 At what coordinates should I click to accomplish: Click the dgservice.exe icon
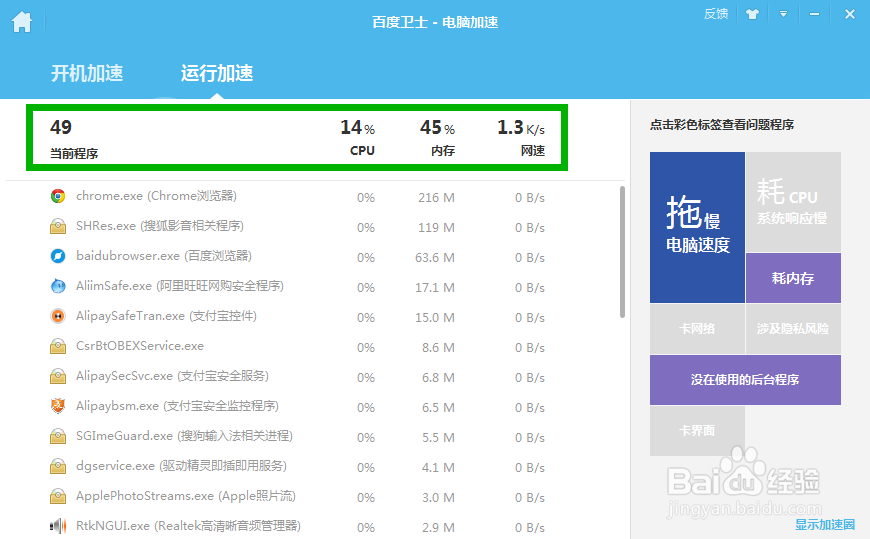tap(58, 466)
